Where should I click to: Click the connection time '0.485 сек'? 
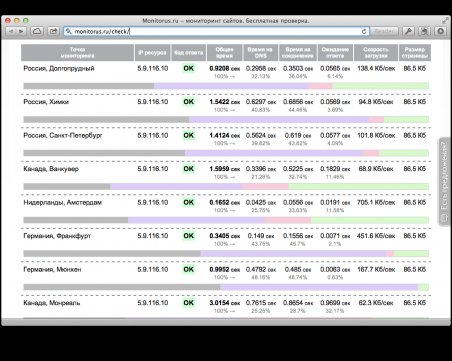pyautogui.click(x=298, y=269)
